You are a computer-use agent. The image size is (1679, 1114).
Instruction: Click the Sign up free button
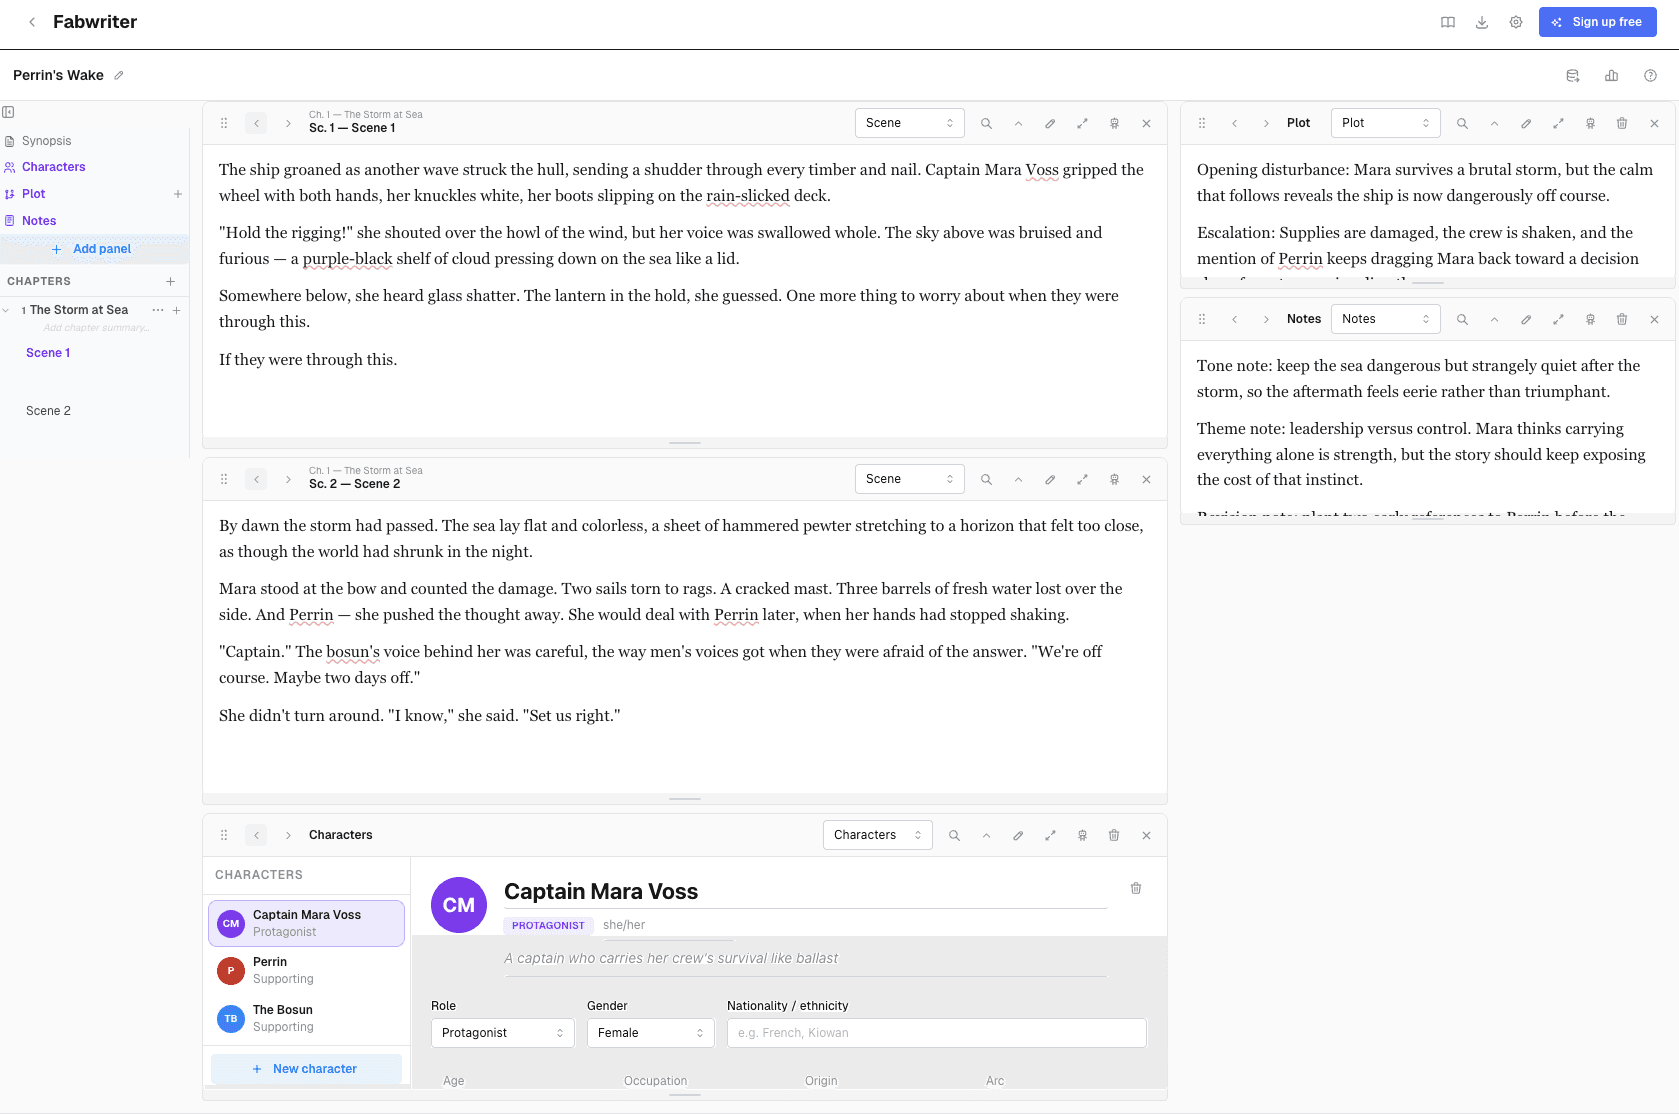[x=1597, y=21]
